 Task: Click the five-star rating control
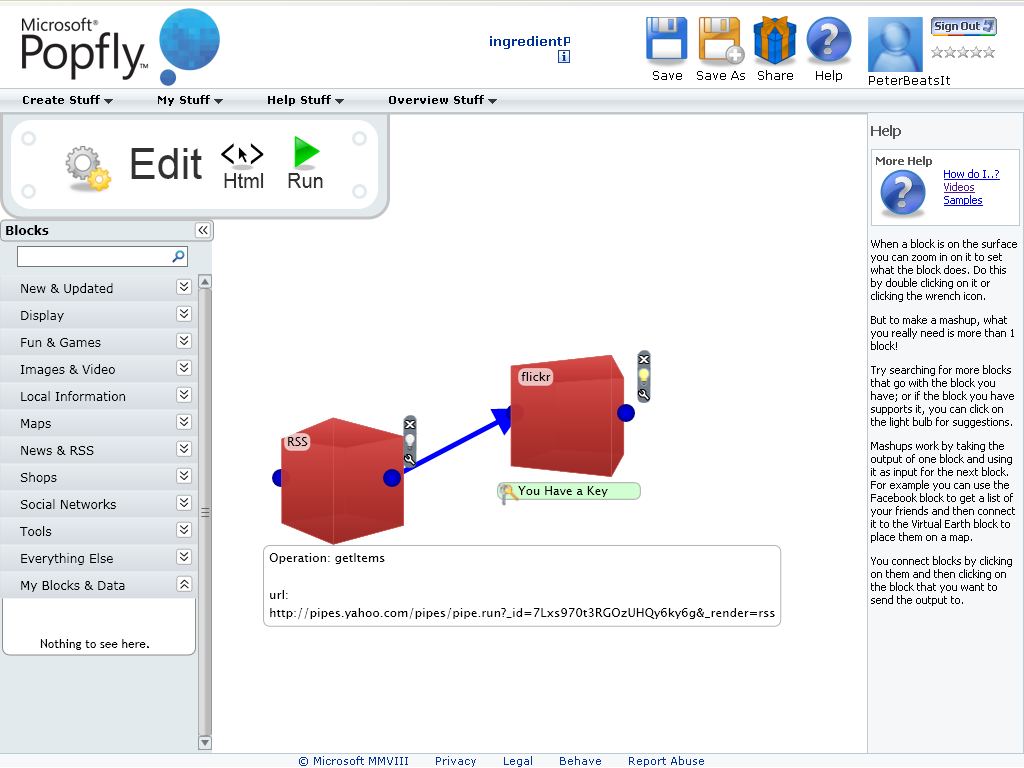pyautogui.click(x=963, y=52)
